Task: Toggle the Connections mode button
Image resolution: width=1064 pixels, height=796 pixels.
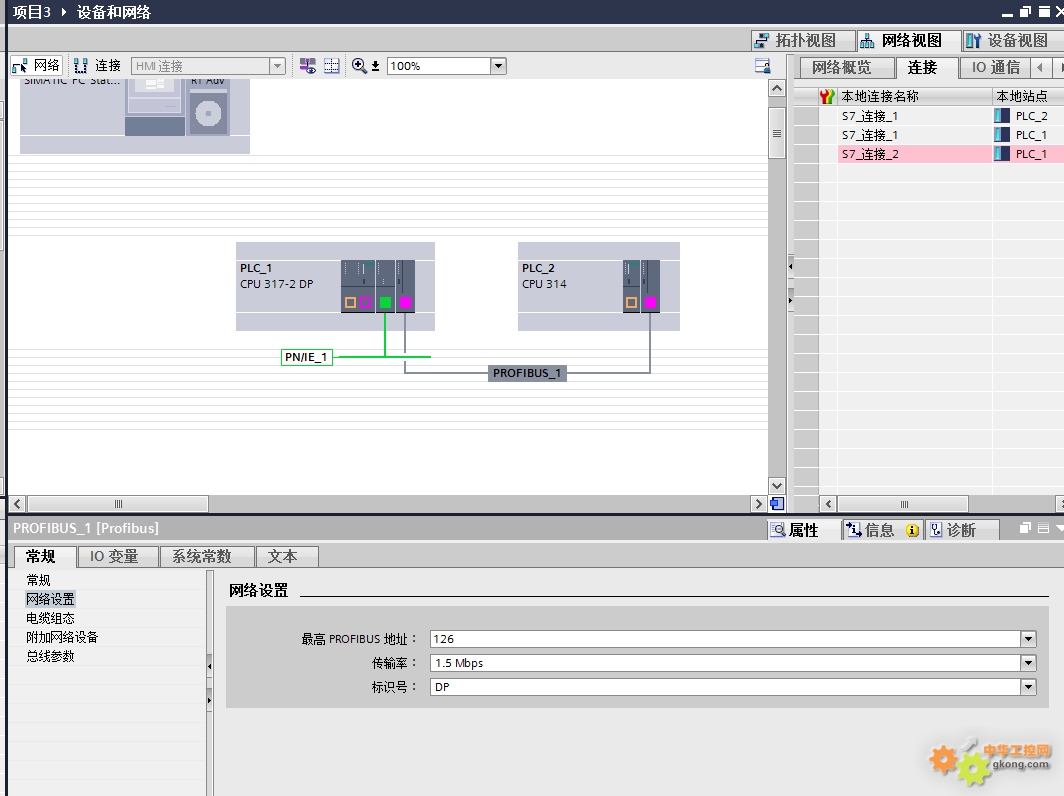Action: (x=98, y=66)
